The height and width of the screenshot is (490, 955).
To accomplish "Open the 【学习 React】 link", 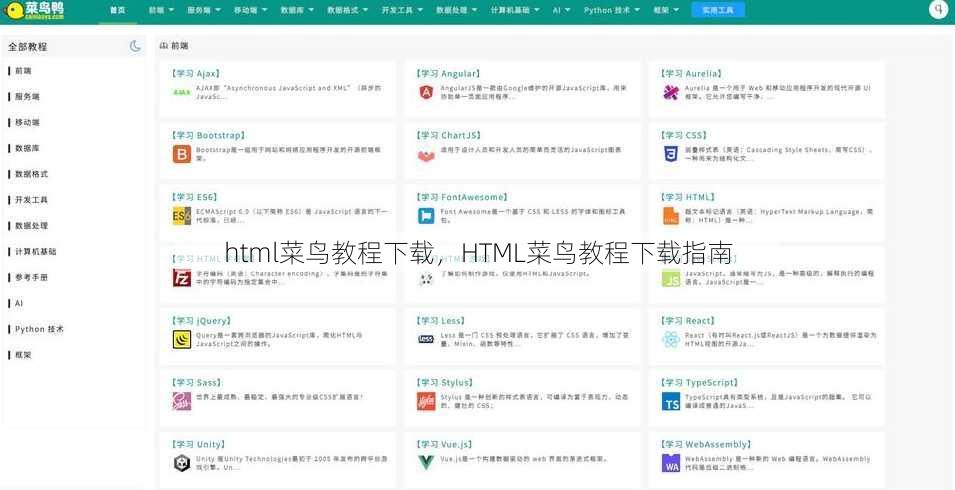I will (x=688, y=320).
